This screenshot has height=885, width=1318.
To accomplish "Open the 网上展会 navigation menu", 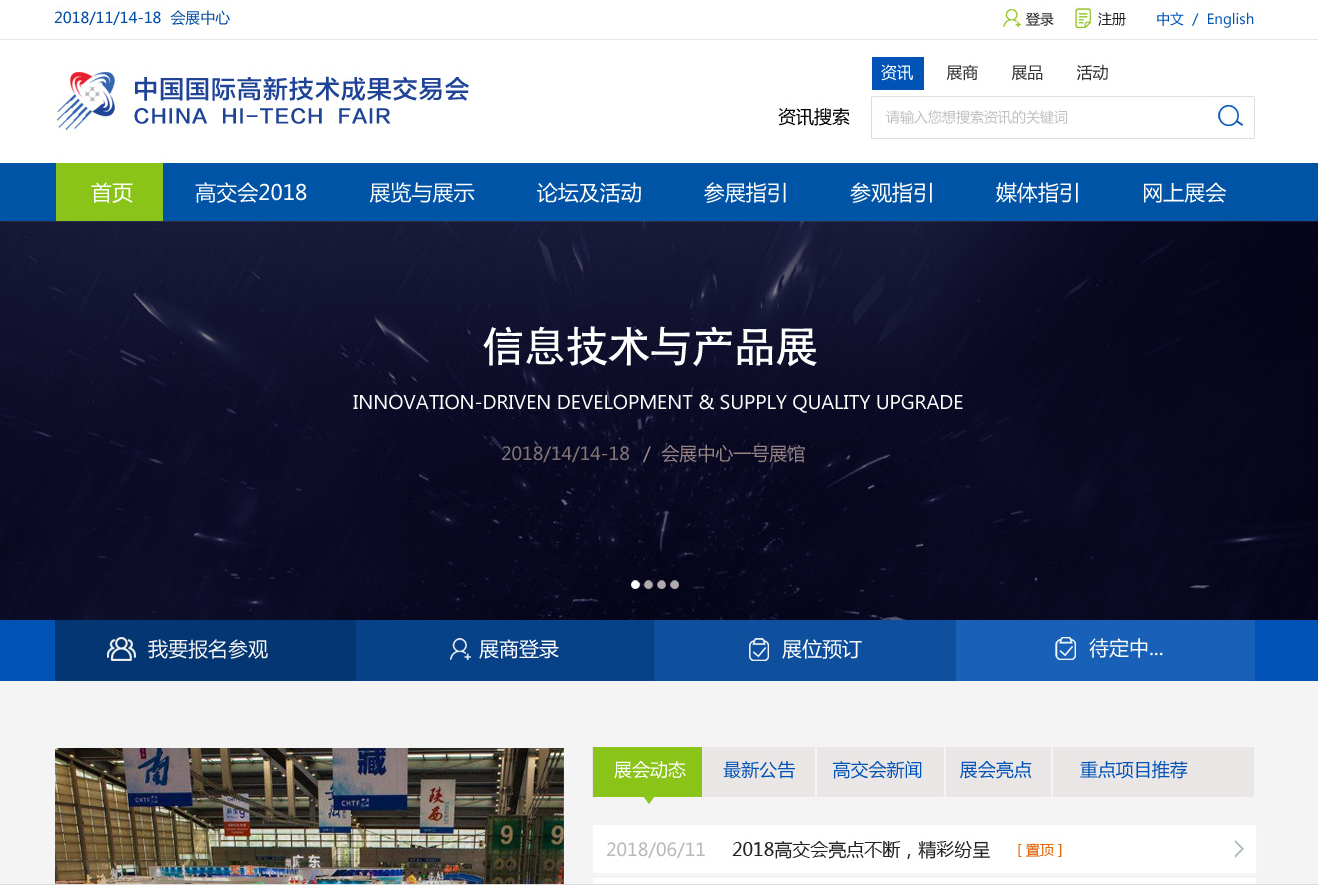I will [x=1182, y=192].
